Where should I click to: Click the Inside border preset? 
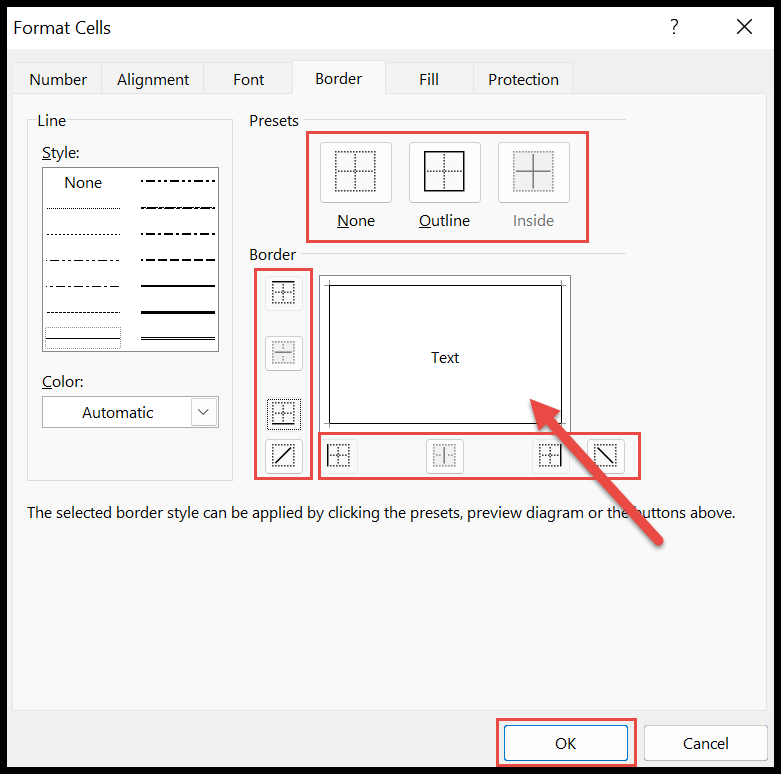coord(533,172)
